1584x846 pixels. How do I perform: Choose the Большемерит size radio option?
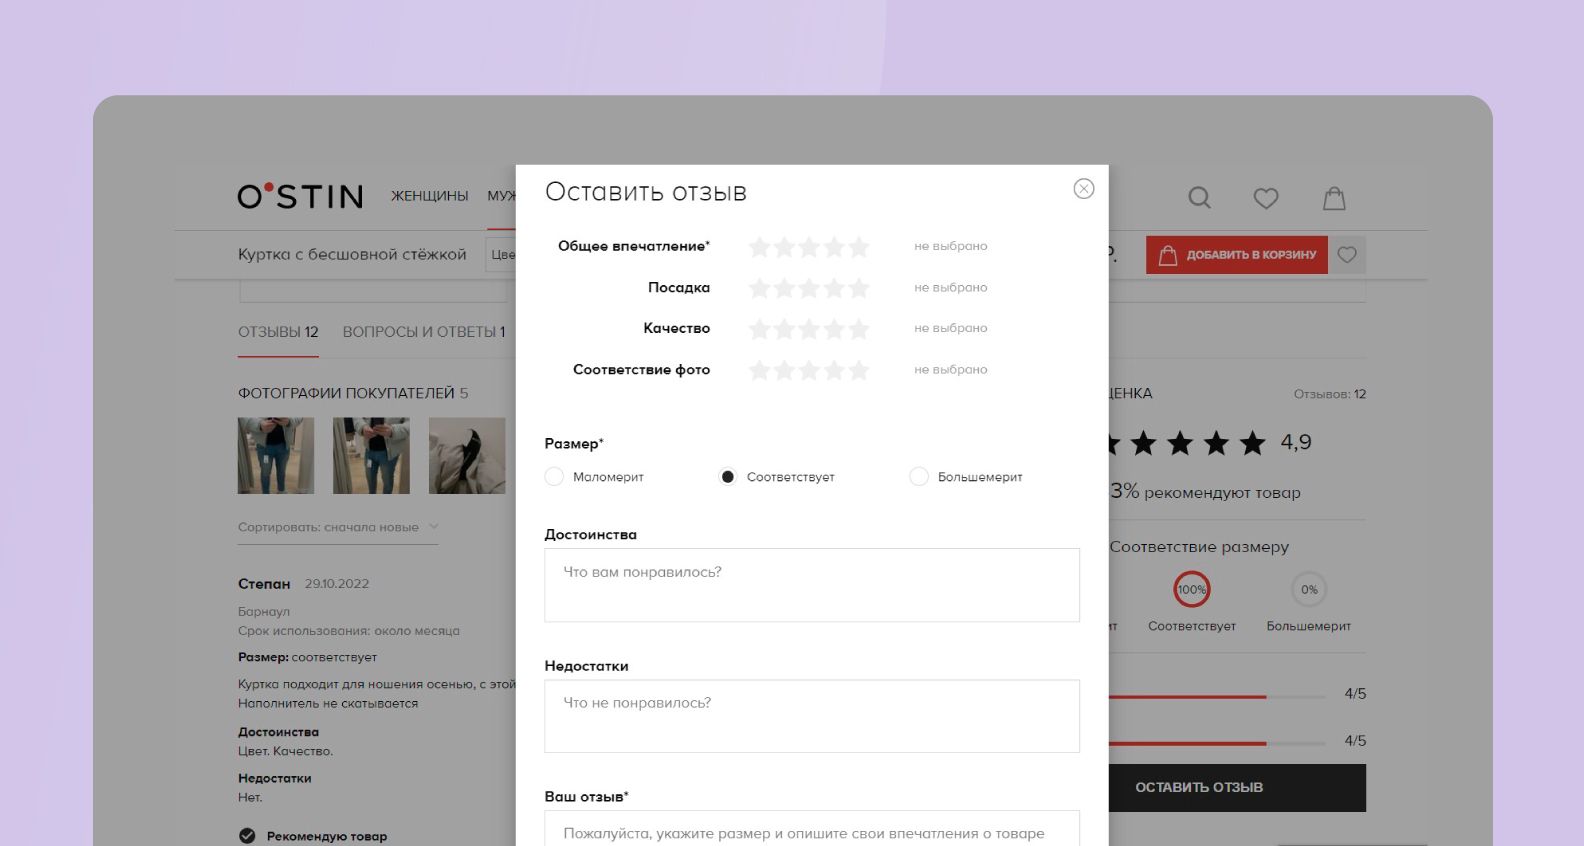click(x=919, y=477)
